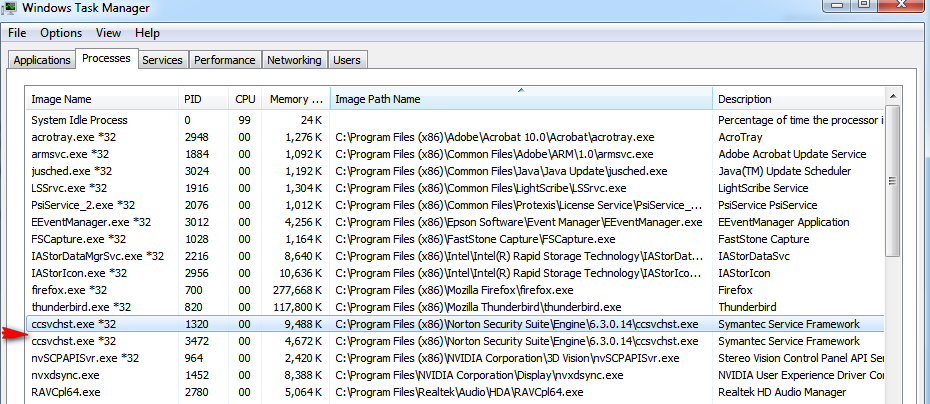
Task: Select the thunderbird.exe process row
Action: click(x=80, y=307)
